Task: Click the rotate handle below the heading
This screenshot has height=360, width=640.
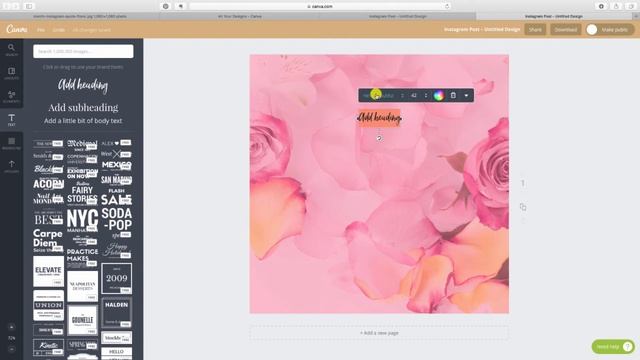Action: click(379, 138)
